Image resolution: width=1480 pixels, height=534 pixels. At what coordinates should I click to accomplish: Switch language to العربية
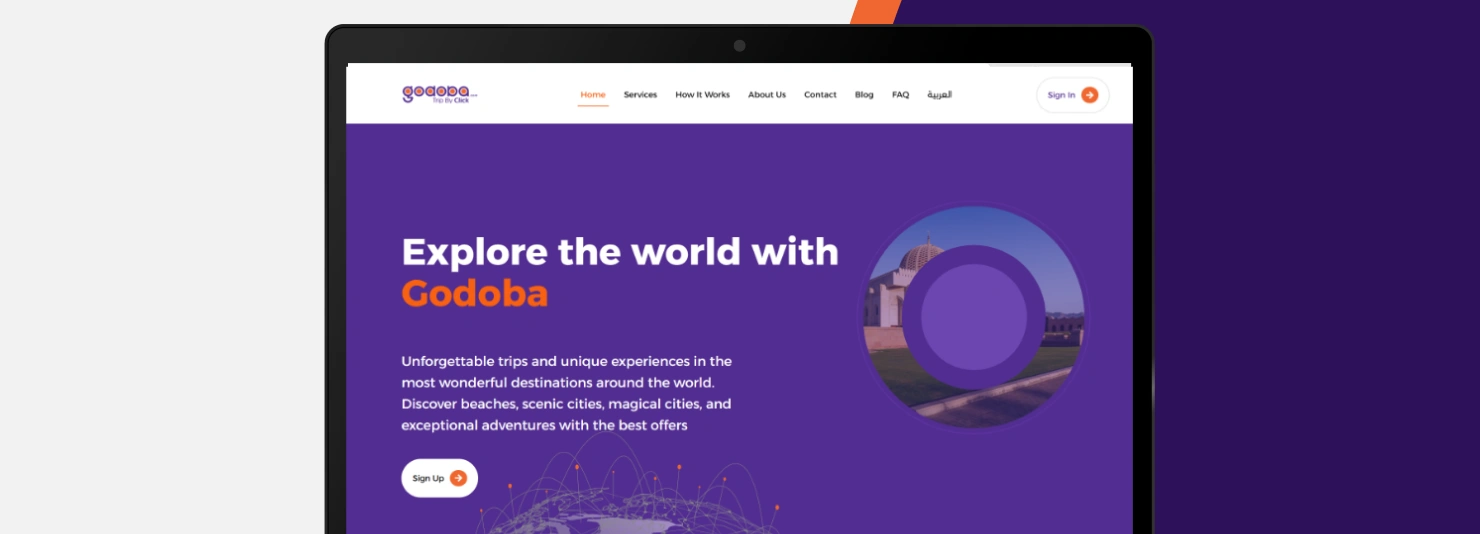939,95
